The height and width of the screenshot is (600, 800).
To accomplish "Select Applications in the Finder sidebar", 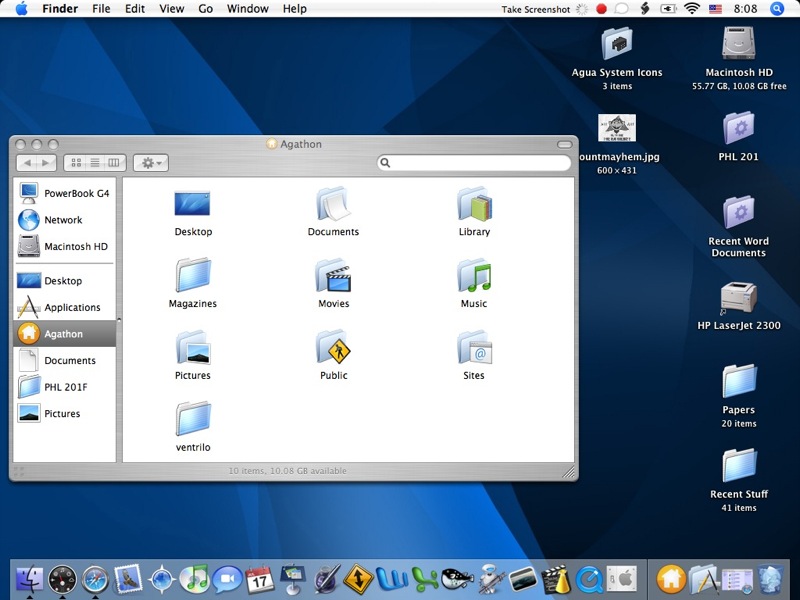I will pos(72,307).
